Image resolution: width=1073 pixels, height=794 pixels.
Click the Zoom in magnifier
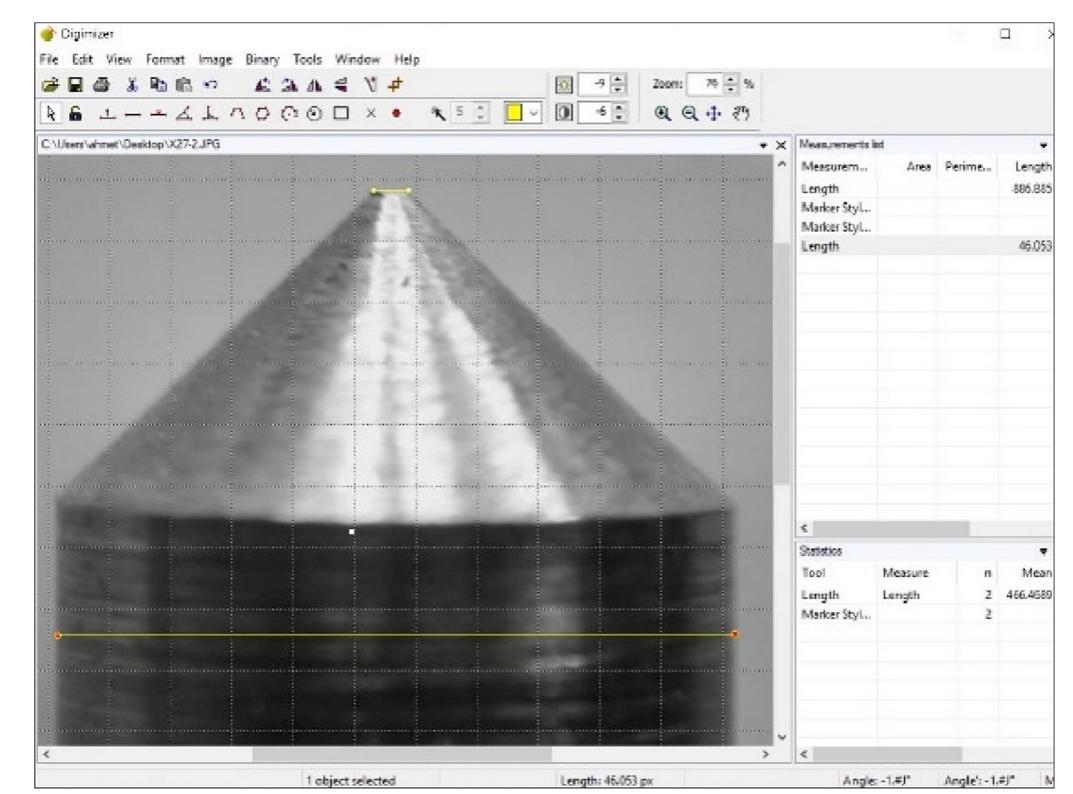[662, 114]
